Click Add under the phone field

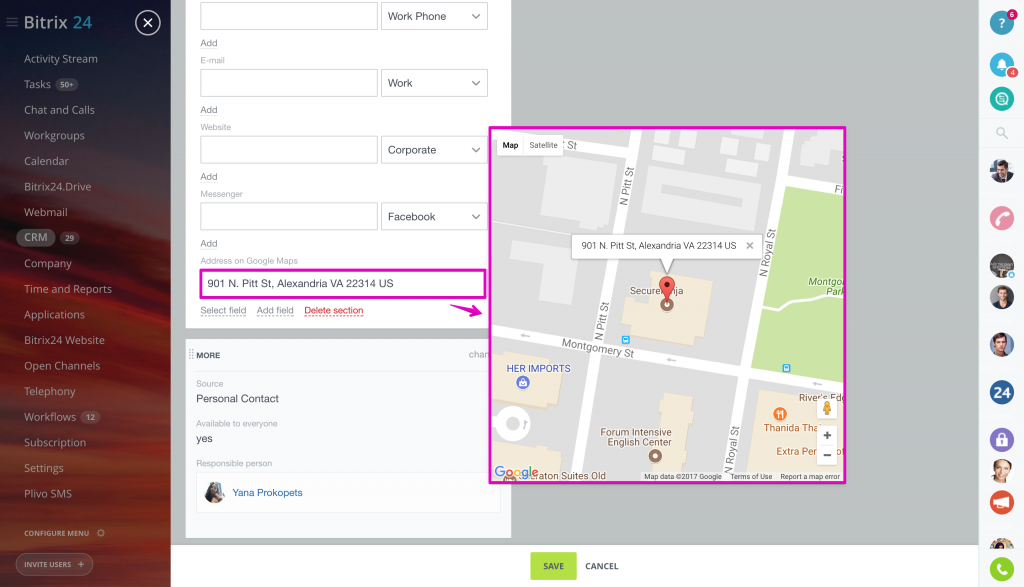point(209,43)
